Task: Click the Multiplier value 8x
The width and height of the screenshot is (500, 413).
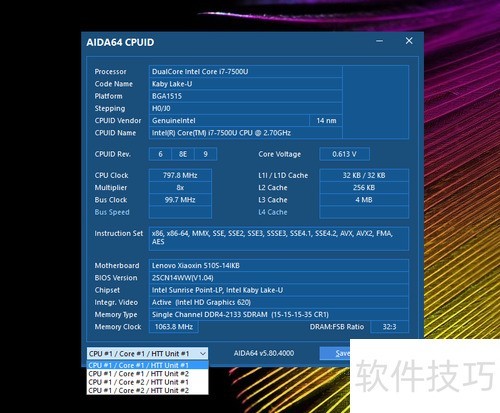Action: click(x=180, y=188)
